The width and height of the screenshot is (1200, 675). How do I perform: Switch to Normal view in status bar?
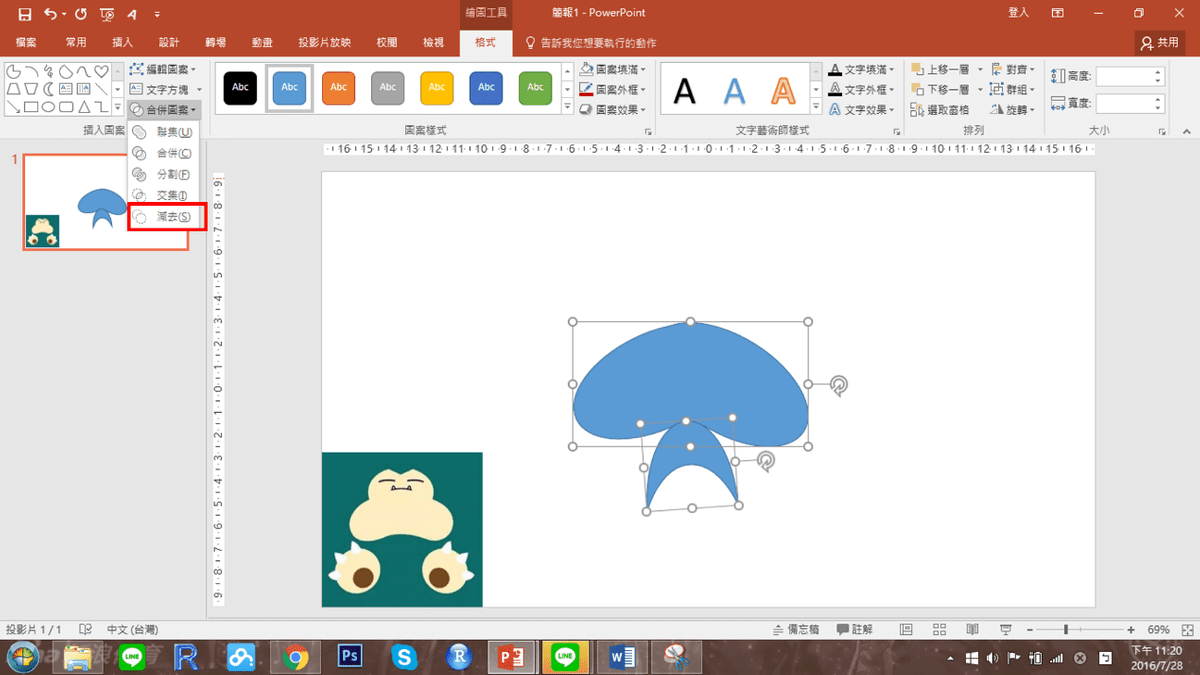coord(906,630)
